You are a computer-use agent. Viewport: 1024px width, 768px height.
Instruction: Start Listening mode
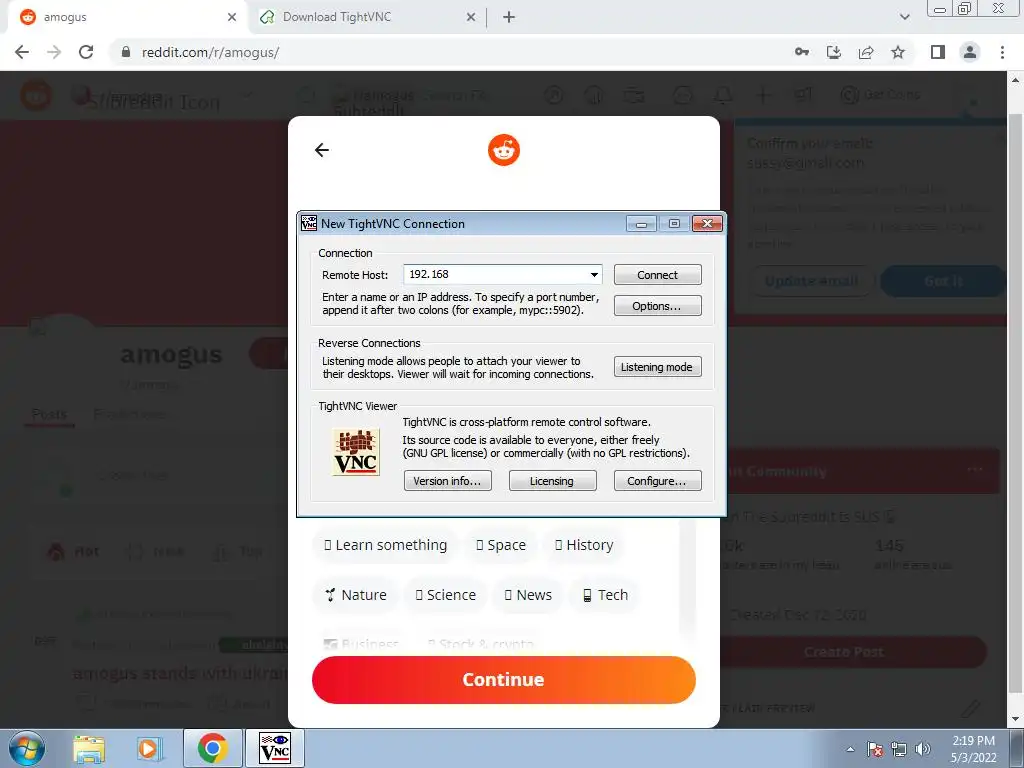pos(658,367)
